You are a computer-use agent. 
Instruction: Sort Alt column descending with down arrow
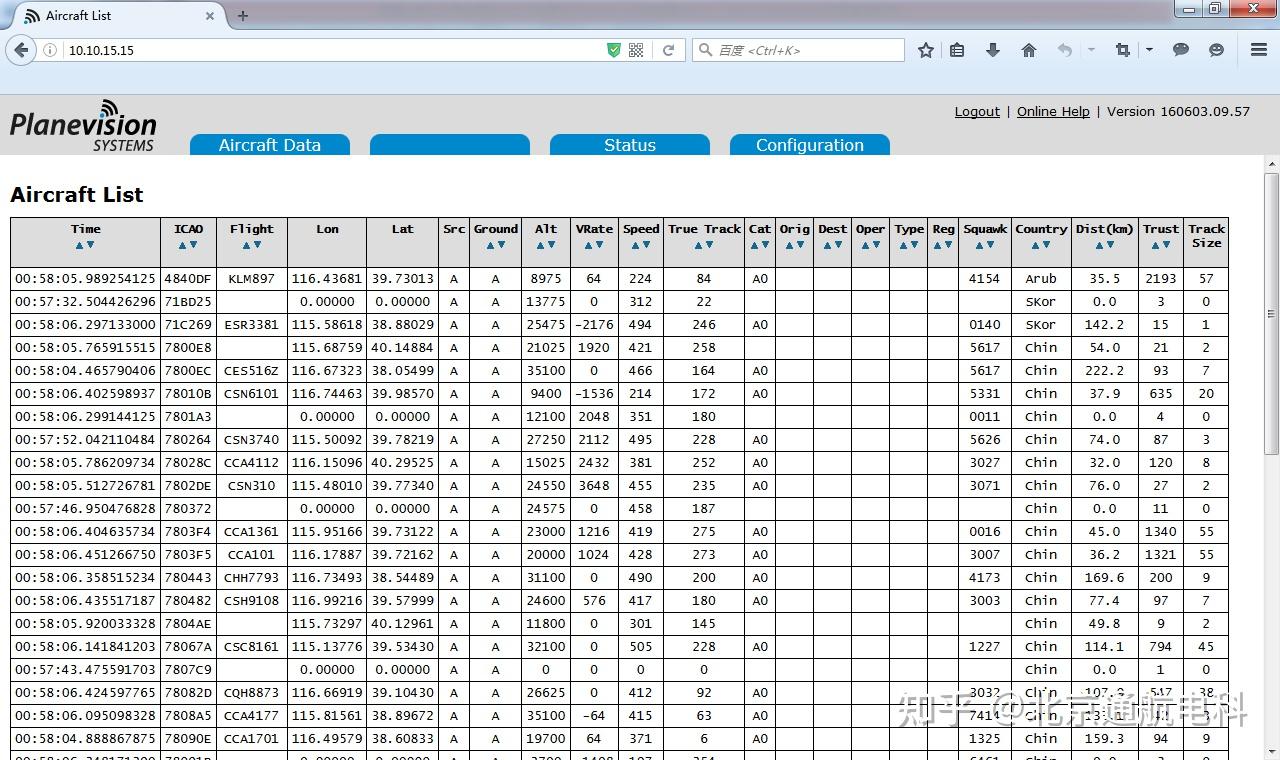pyautogui.click(x=552, y=245)
